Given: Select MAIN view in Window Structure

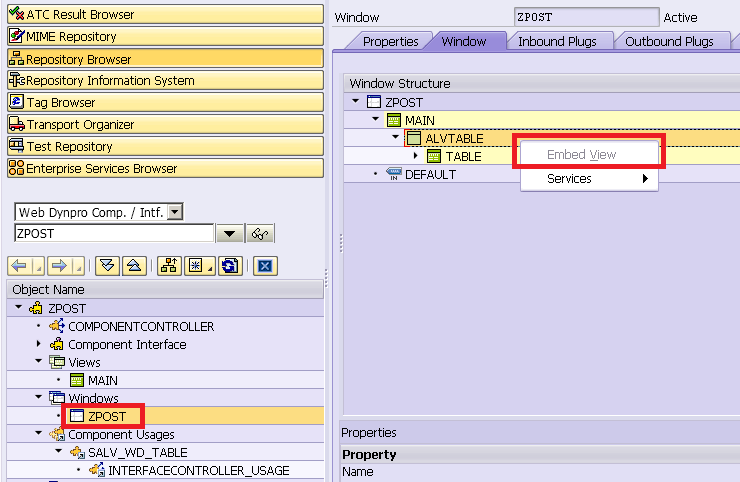Looking at the screenshot, I should tap(420, 120).
